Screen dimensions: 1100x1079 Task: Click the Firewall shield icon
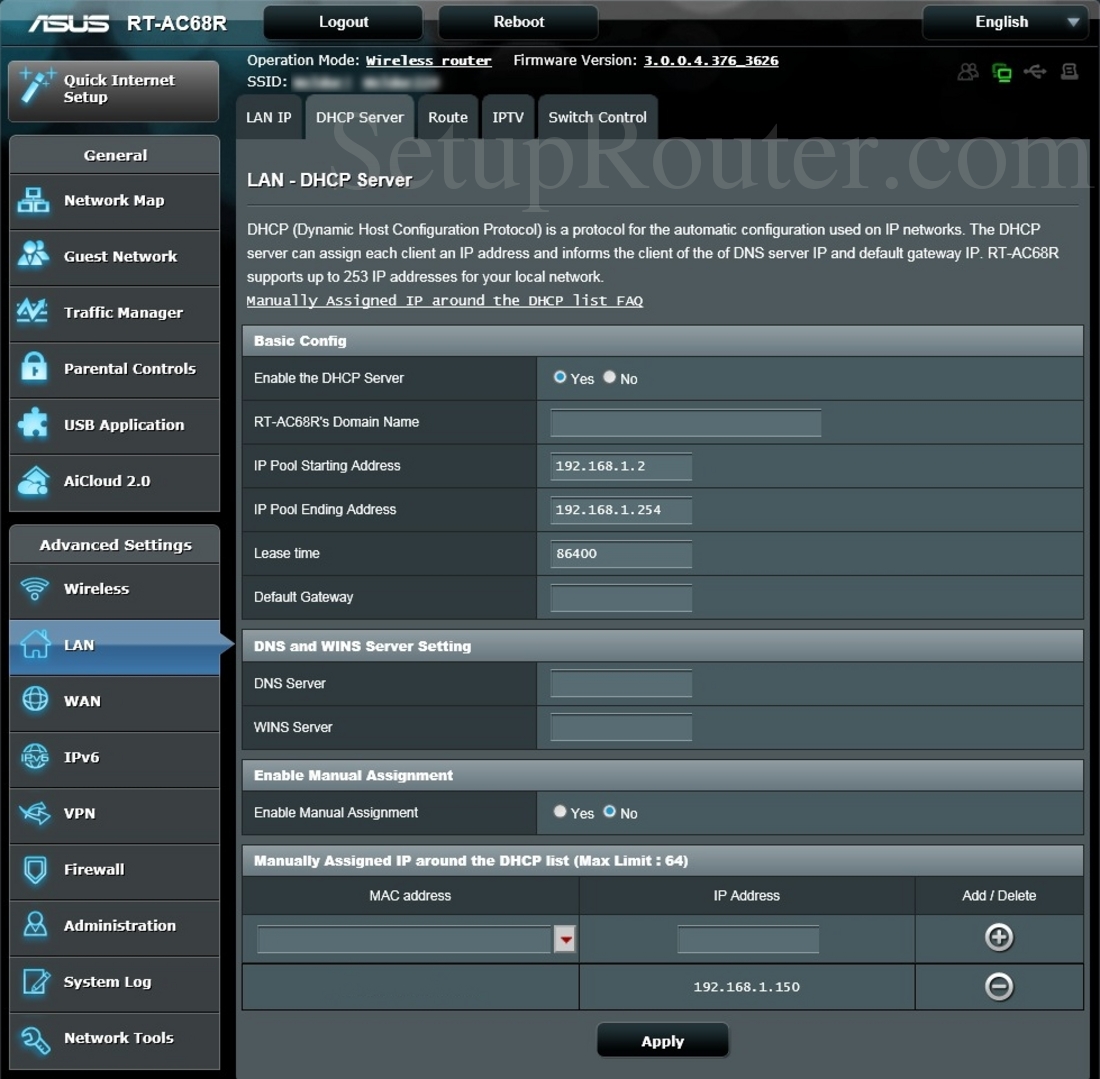[x=34, y=869]
